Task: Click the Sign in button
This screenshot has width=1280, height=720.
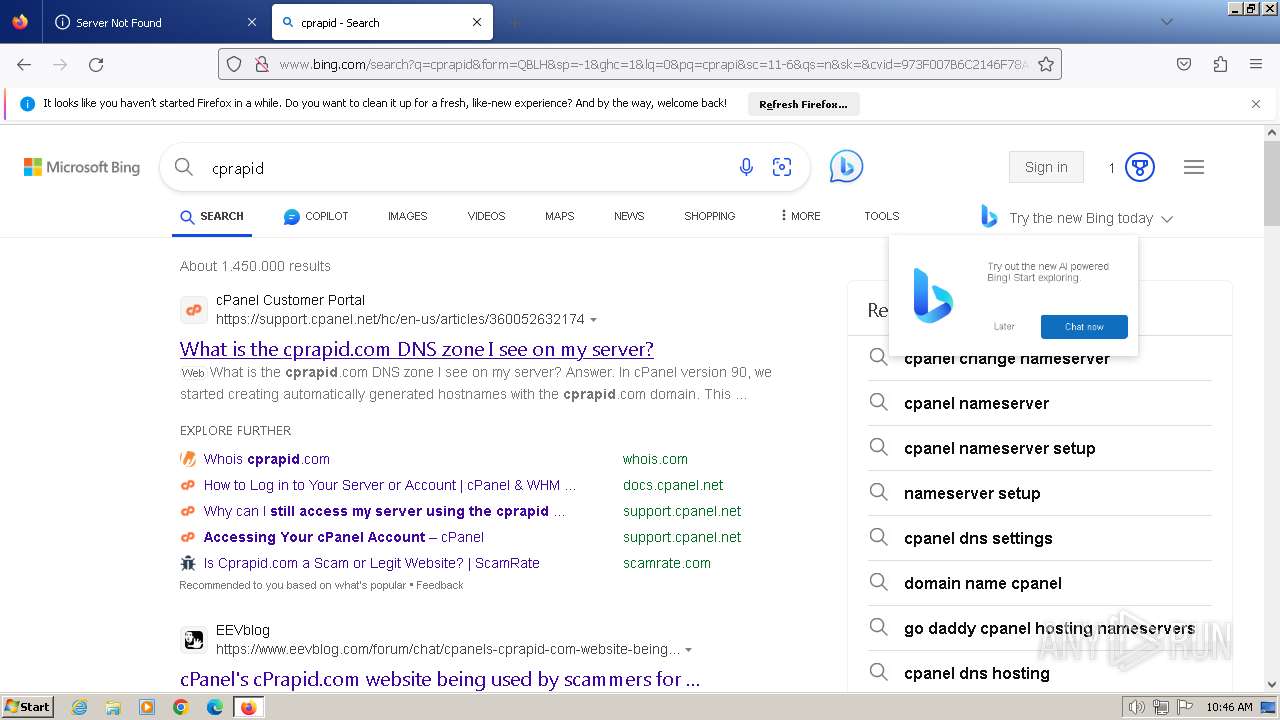Action: (1046, 167)
